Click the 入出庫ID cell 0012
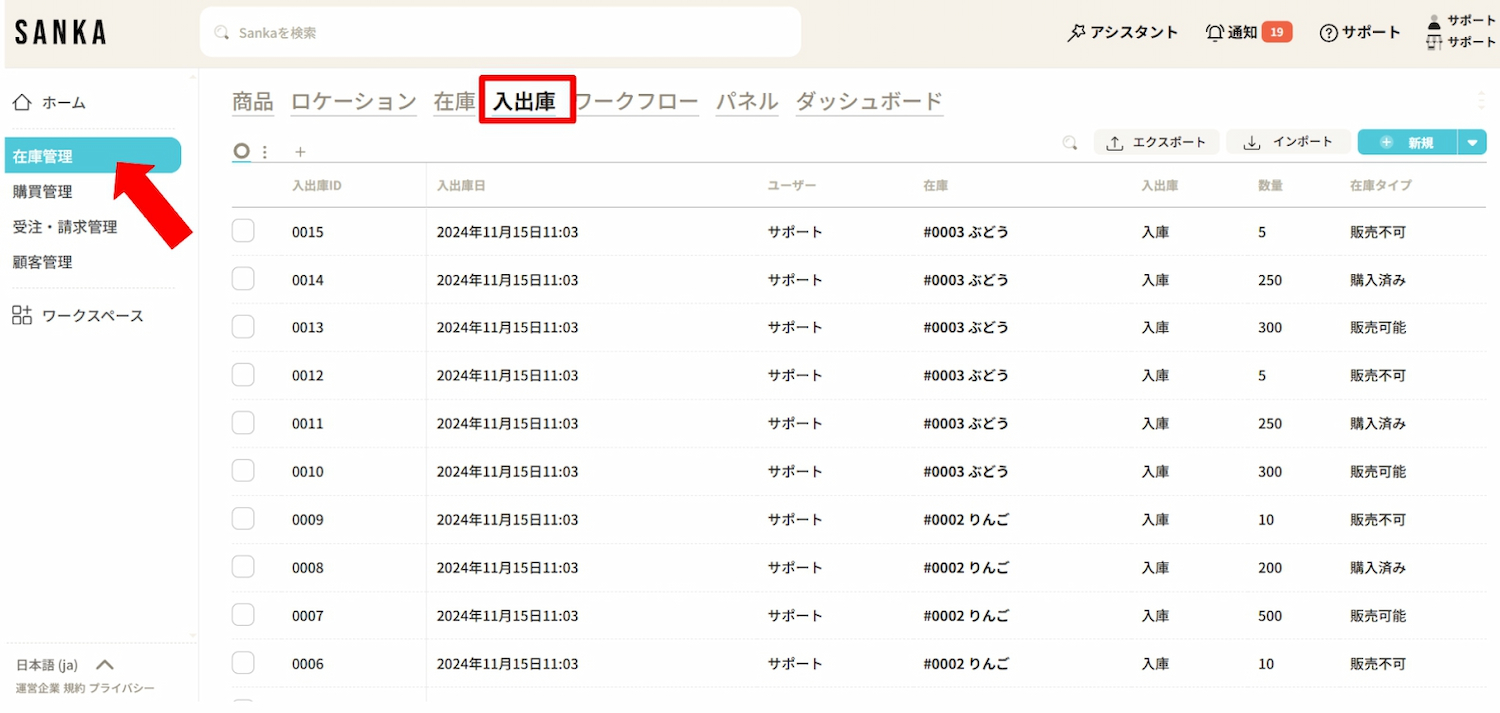1500x713 pixels. 308,376
